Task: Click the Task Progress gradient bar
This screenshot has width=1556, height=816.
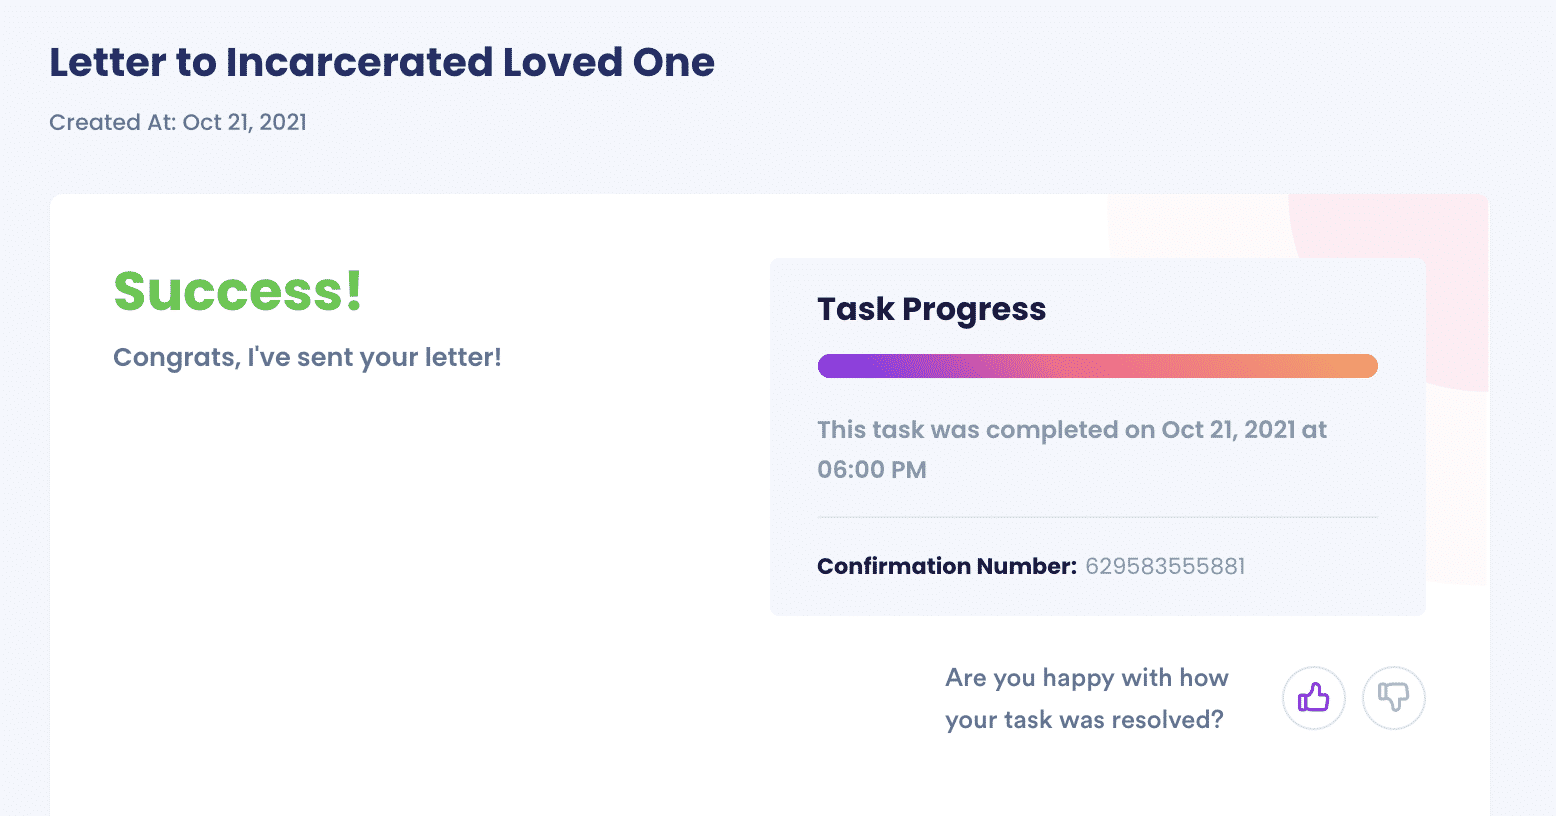Action: (1098, 366)
